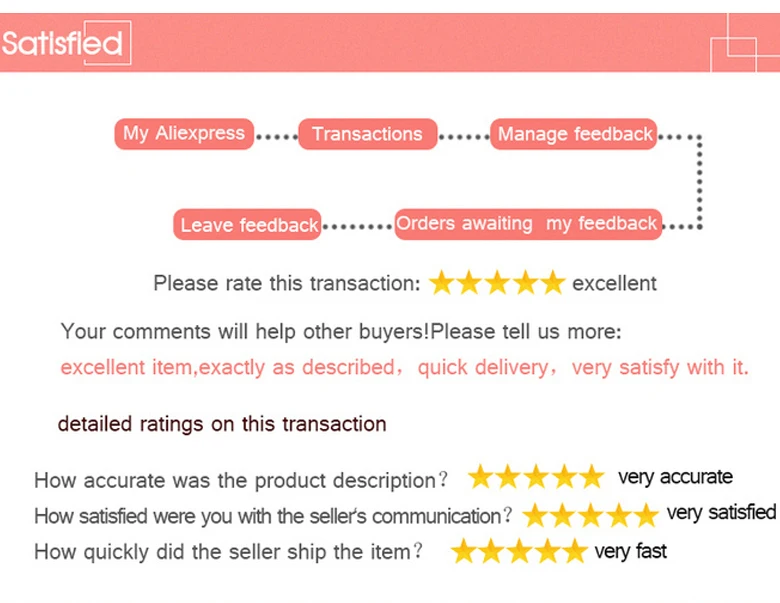Open the Transactions step
The width and height of the screenshot is (780, 603).
tap(367, 134)
